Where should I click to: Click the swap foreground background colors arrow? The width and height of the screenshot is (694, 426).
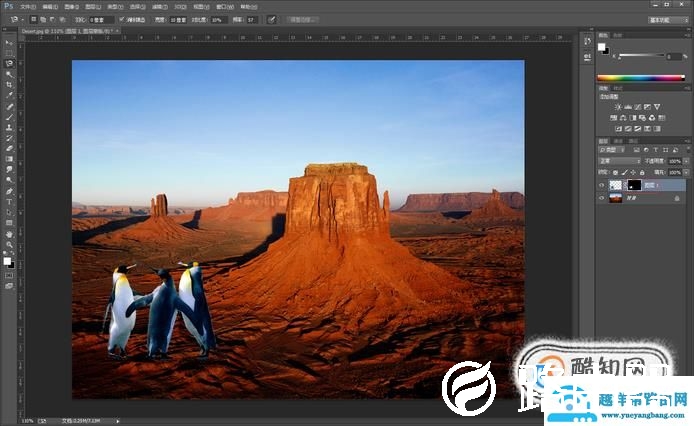(x=12, y=255)
